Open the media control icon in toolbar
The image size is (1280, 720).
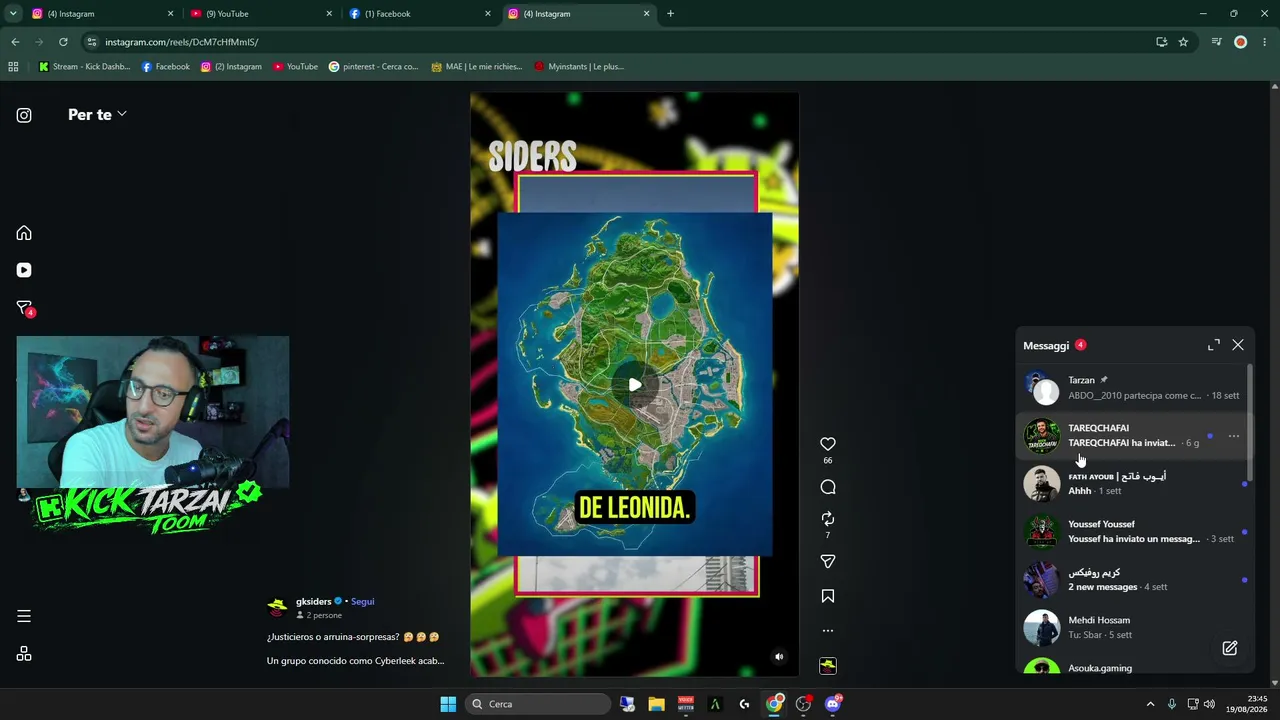click(x=1216, y=42)
